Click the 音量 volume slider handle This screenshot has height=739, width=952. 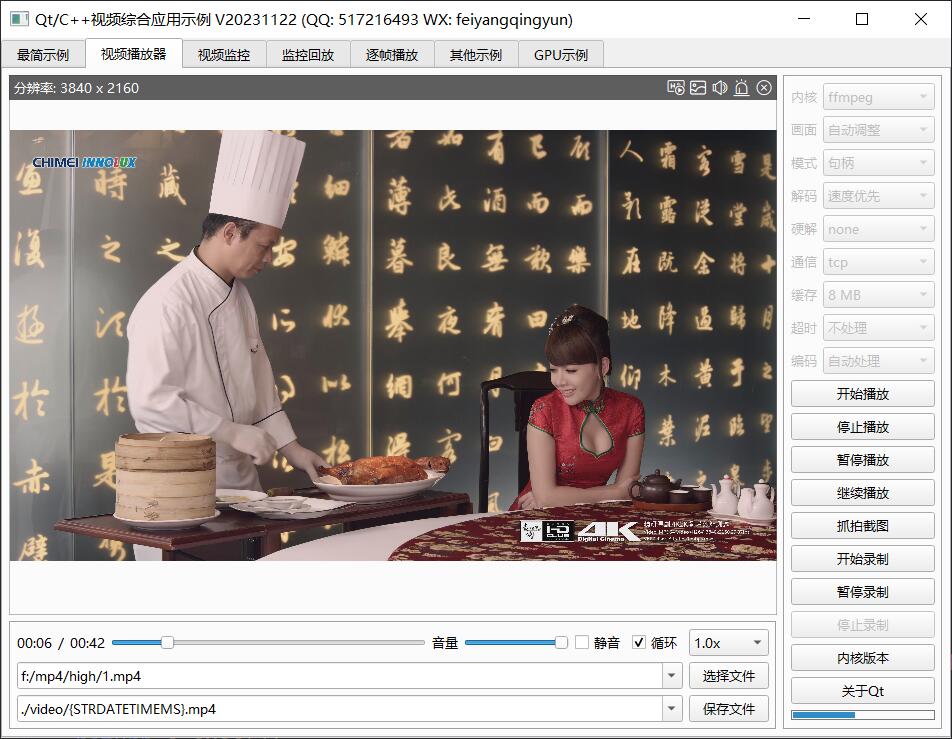561,643
